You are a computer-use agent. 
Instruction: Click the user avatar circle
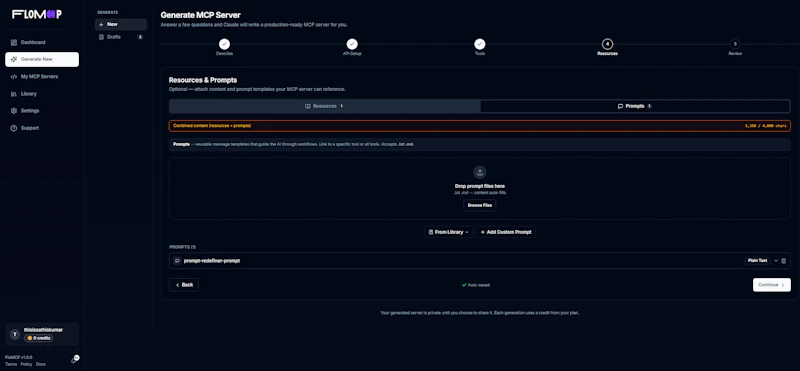click(15, 334)
